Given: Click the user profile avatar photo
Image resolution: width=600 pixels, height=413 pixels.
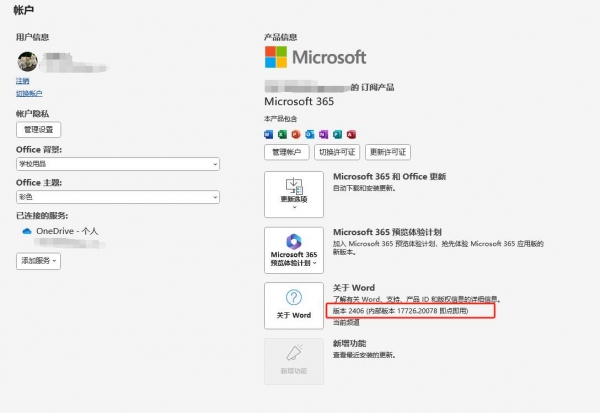Looking at the screenshot, I should pyautogui.click(x=28, y=62).
